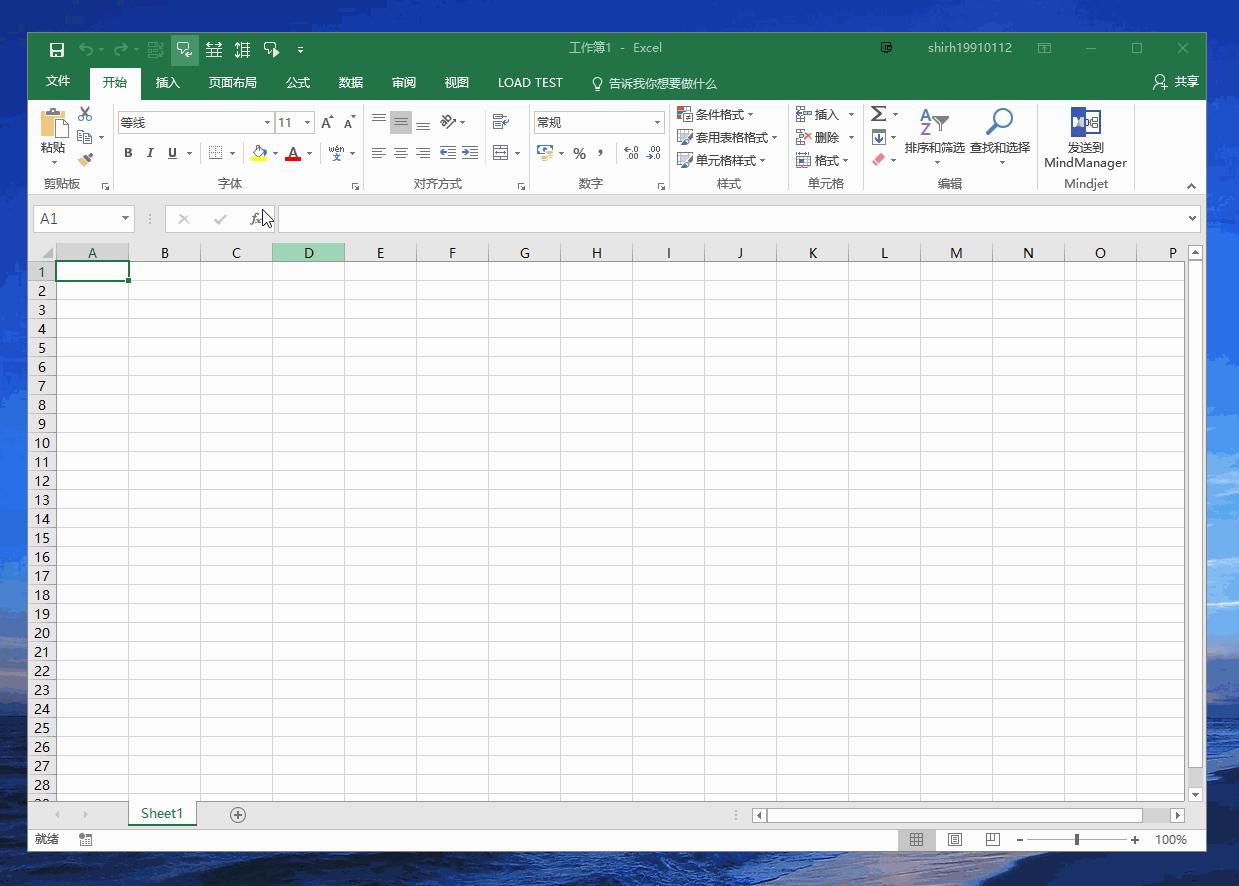Decrease font size with the smaller A
The height and width of the screenshot is (886, 1239).
(349, 122)
